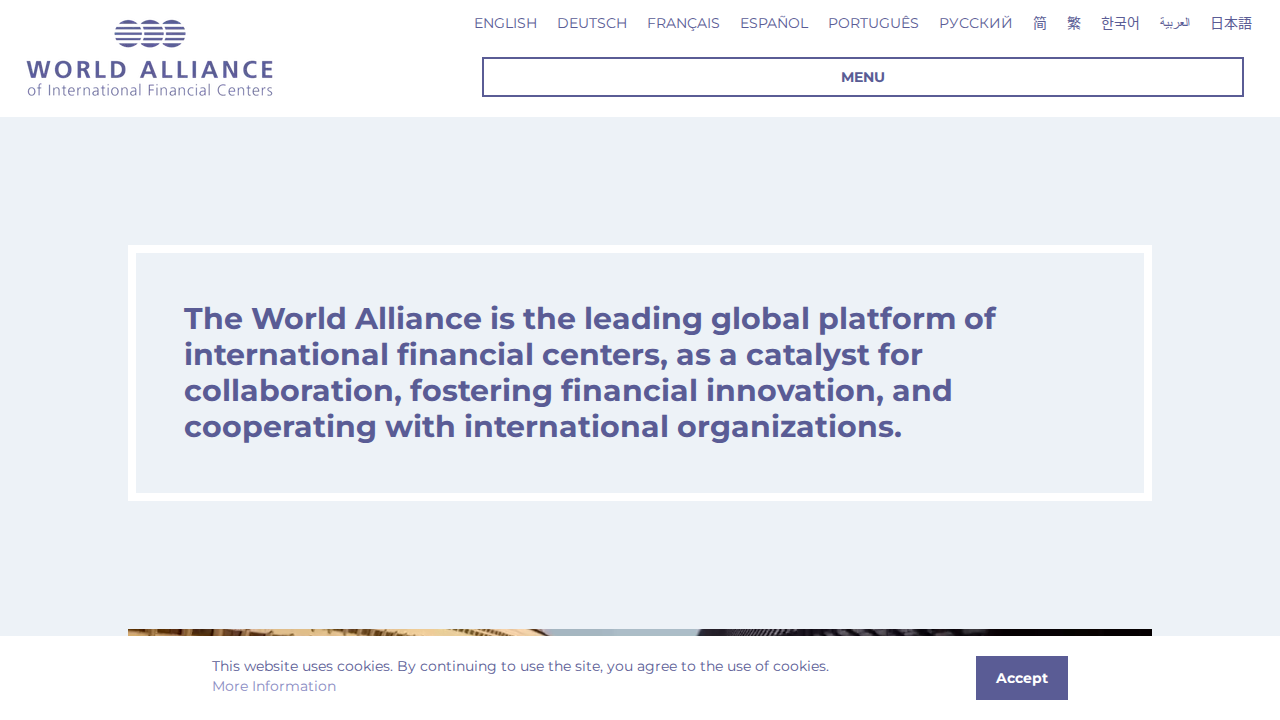The height and width of the screenshot is (720, 1280).
Task: Click the World Alliance mission statement text
Action: coord(590,372)
